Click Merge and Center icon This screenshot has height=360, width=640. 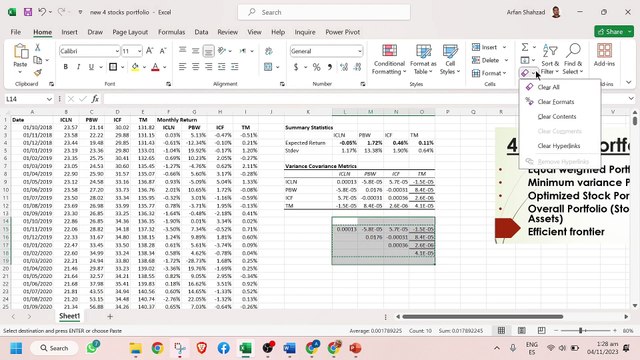268,67
